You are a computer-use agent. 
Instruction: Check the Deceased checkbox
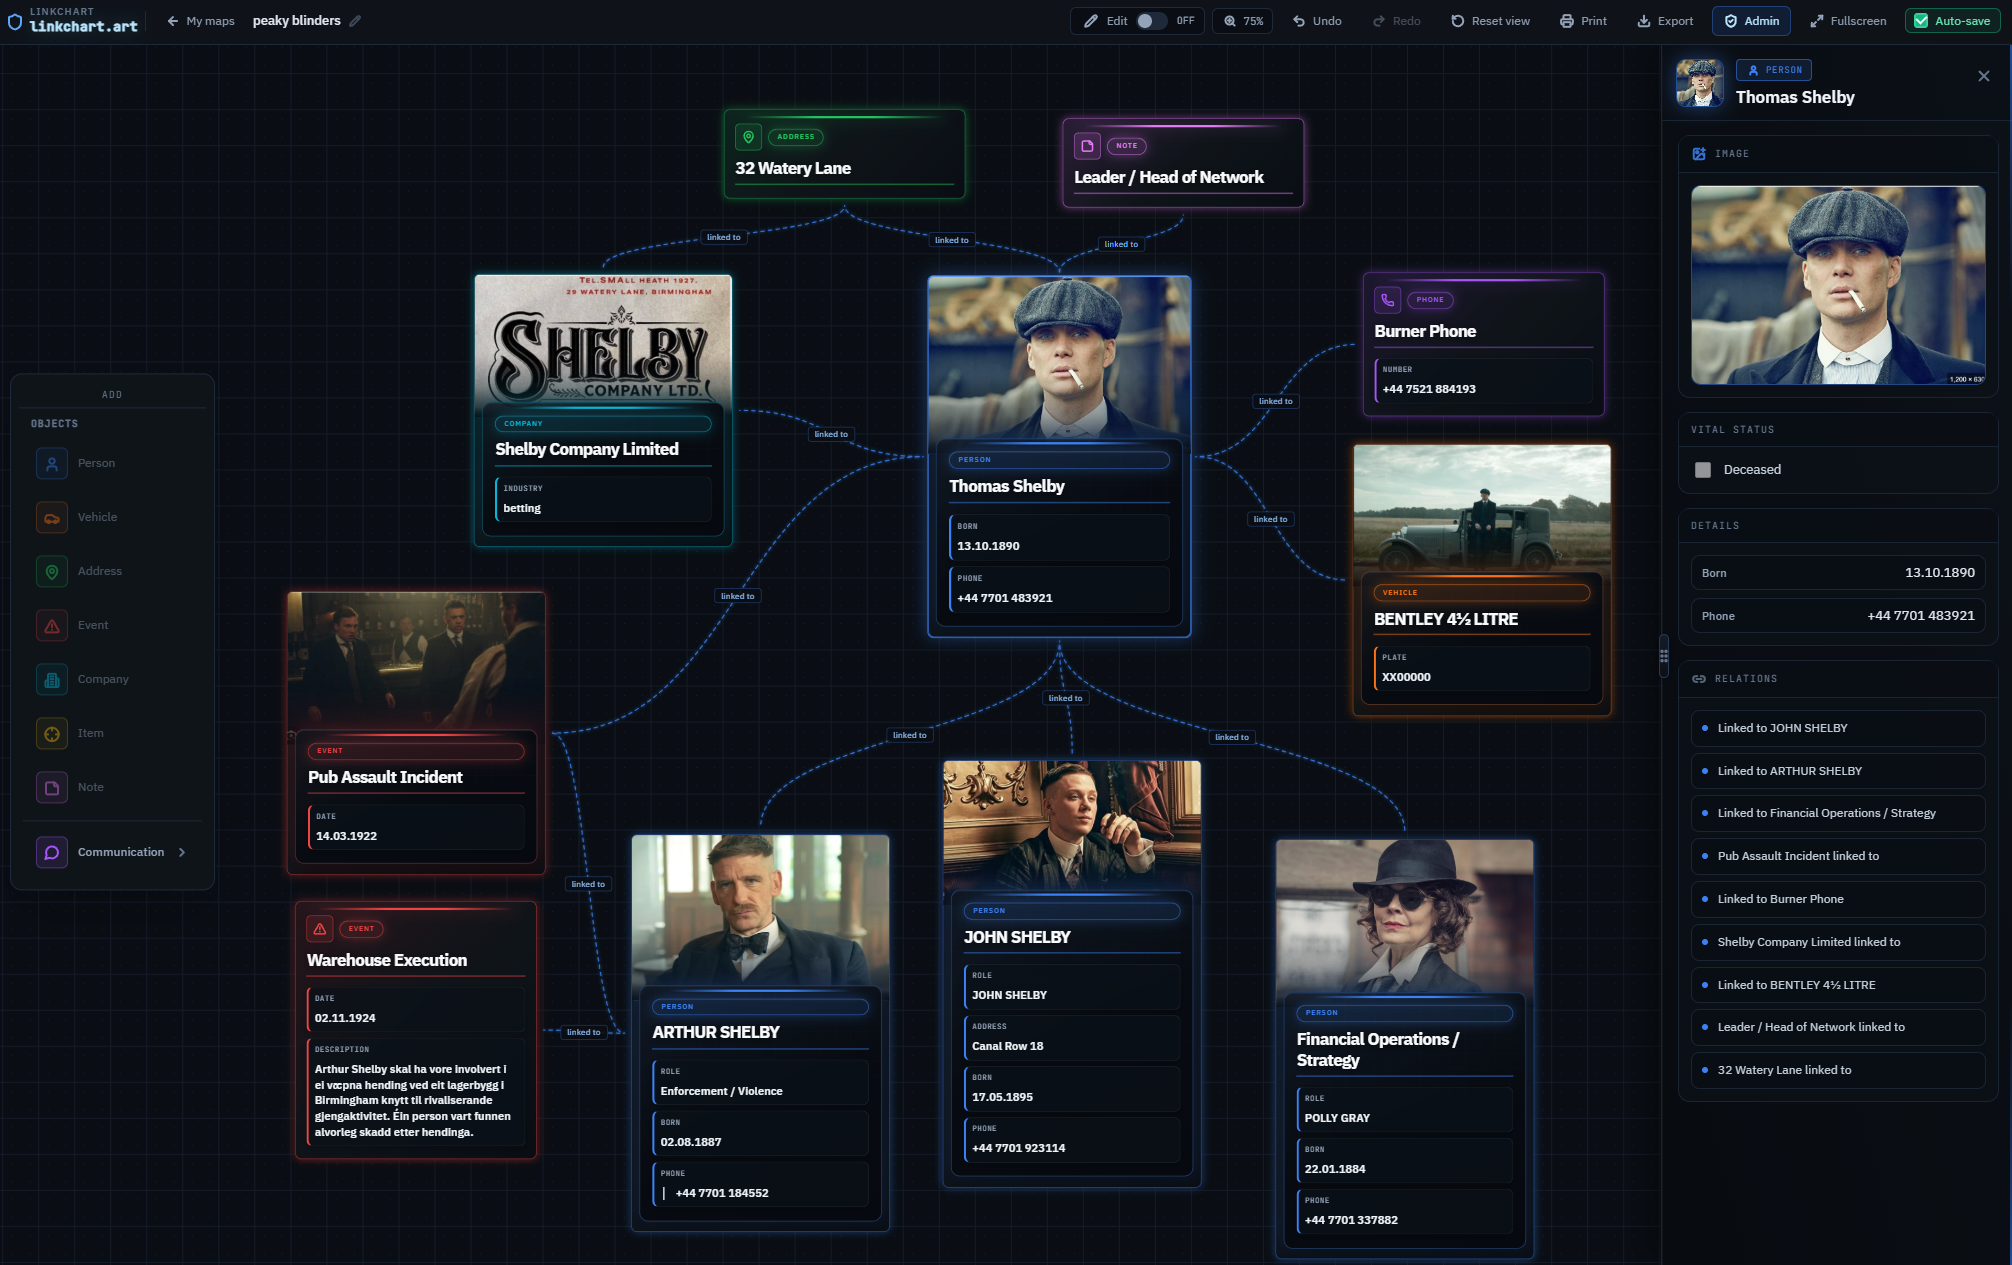point(1703,470)
